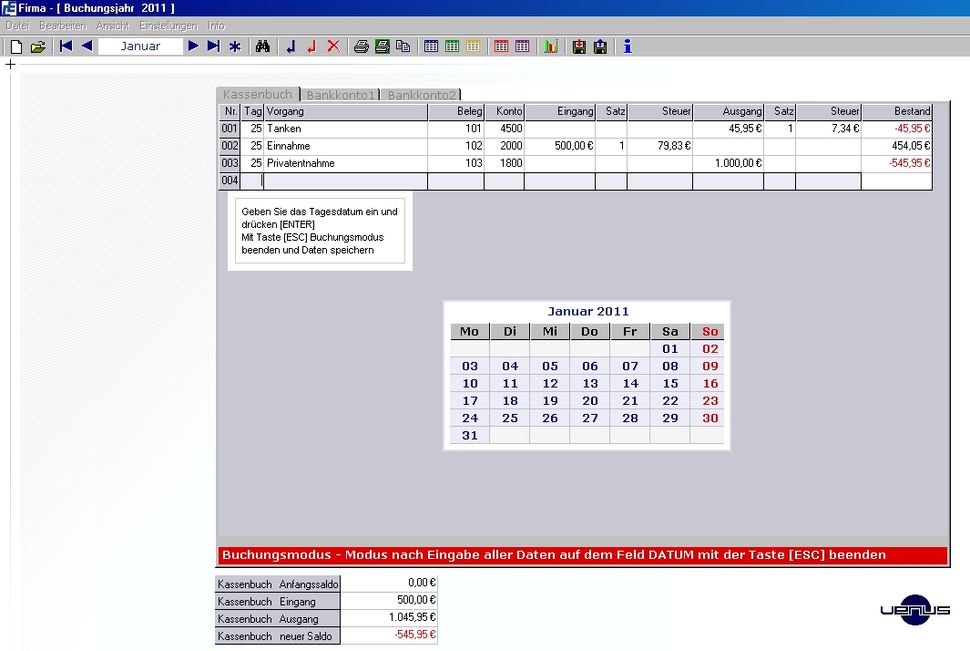Click the Bestand column header

click(897, 111)
